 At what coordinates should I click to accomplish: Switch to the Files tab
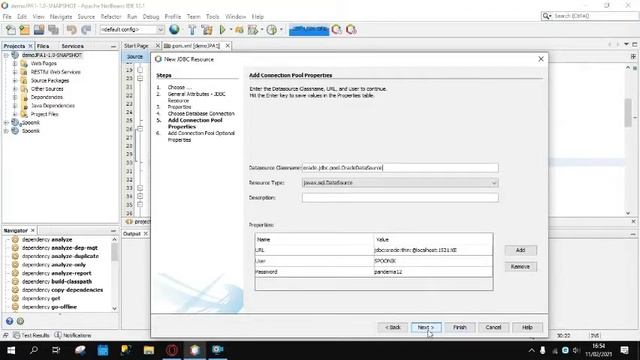(43, 46)
